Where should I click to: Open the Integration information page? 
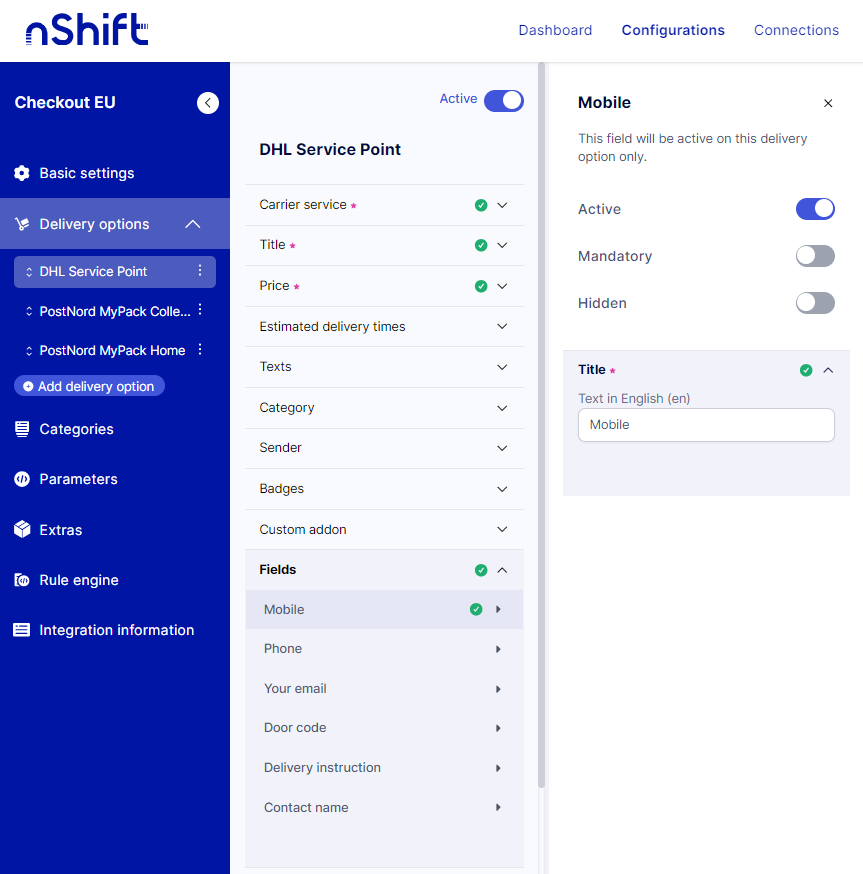116,630
